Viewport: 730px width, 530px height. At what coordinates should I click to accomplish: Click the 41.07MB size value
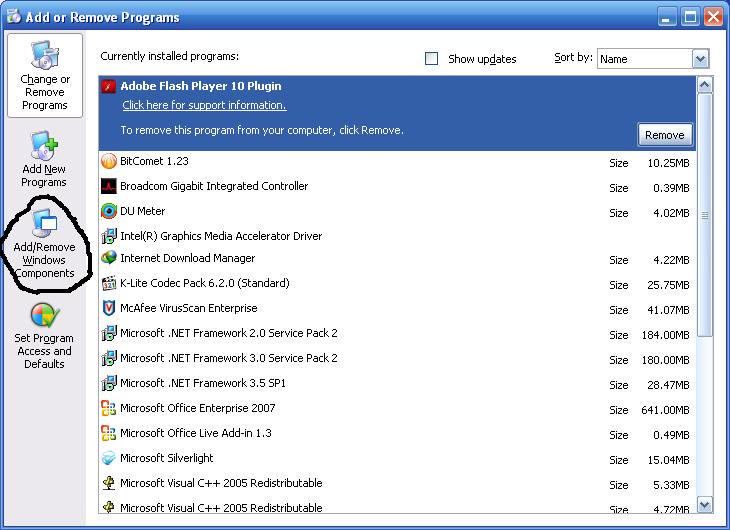[669, 310]
